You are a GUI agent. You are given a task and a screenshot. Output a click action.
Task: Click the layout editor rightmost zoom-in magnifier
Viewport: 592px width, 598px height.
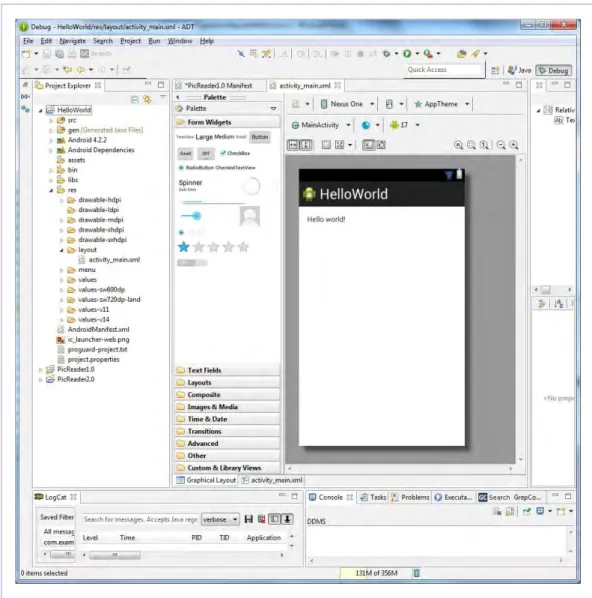coord(514,145)
